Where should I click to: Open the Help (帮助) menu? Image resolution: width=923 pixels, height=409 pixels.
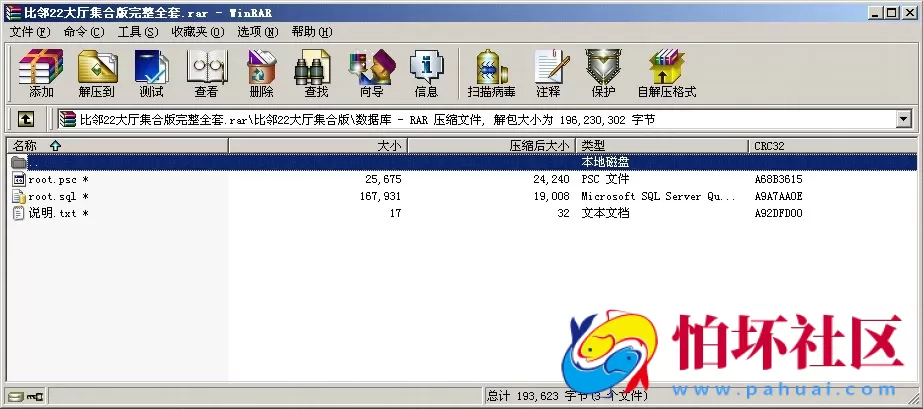(311, 32)
